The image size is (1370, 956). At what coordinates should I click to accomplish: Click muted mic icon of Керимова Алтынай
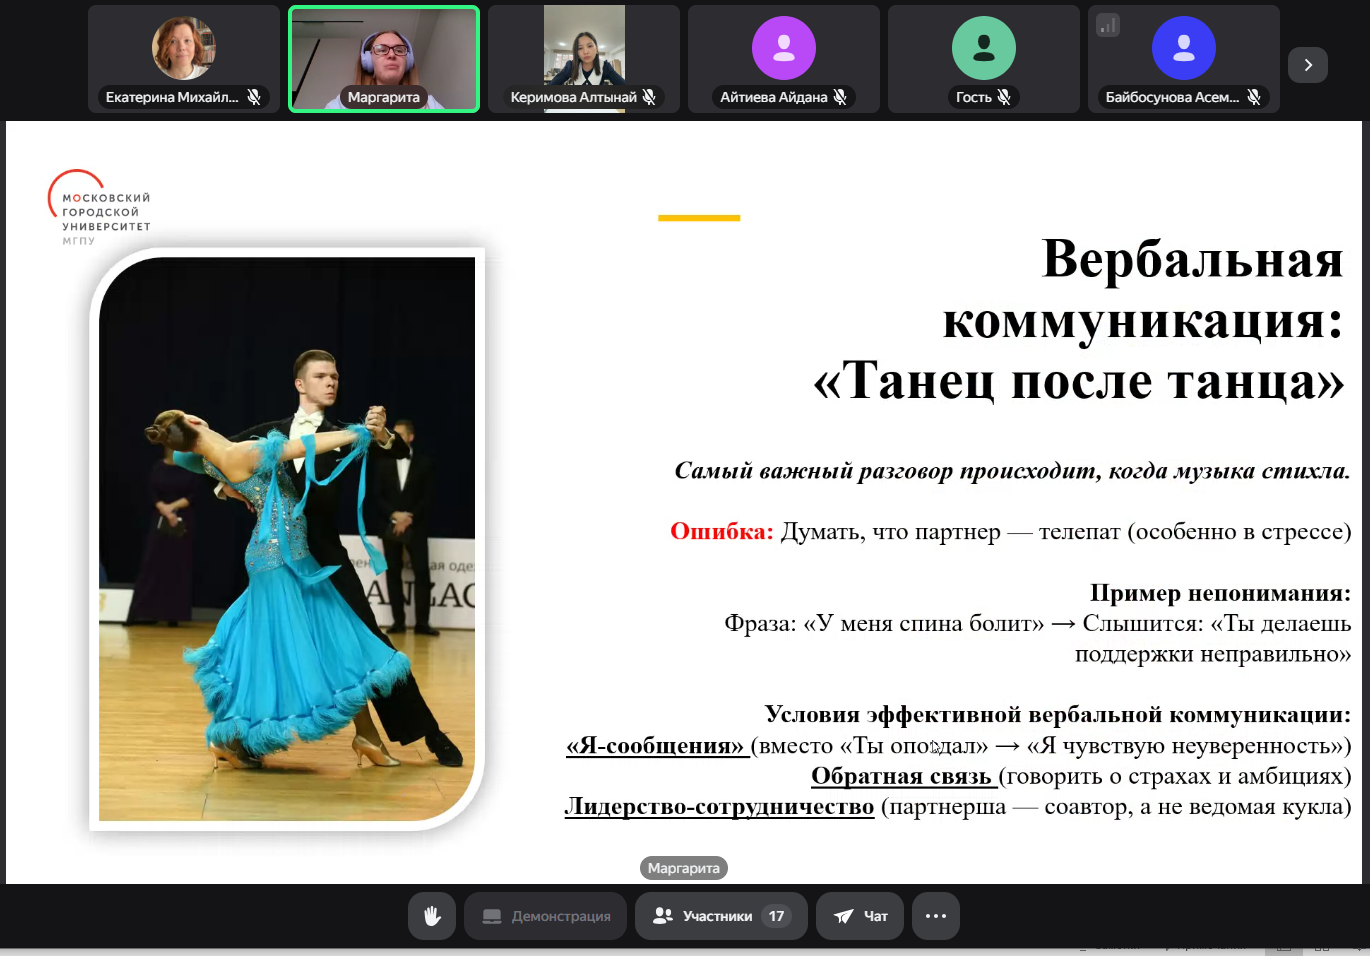pyautogui.click(x=649, y=97)
